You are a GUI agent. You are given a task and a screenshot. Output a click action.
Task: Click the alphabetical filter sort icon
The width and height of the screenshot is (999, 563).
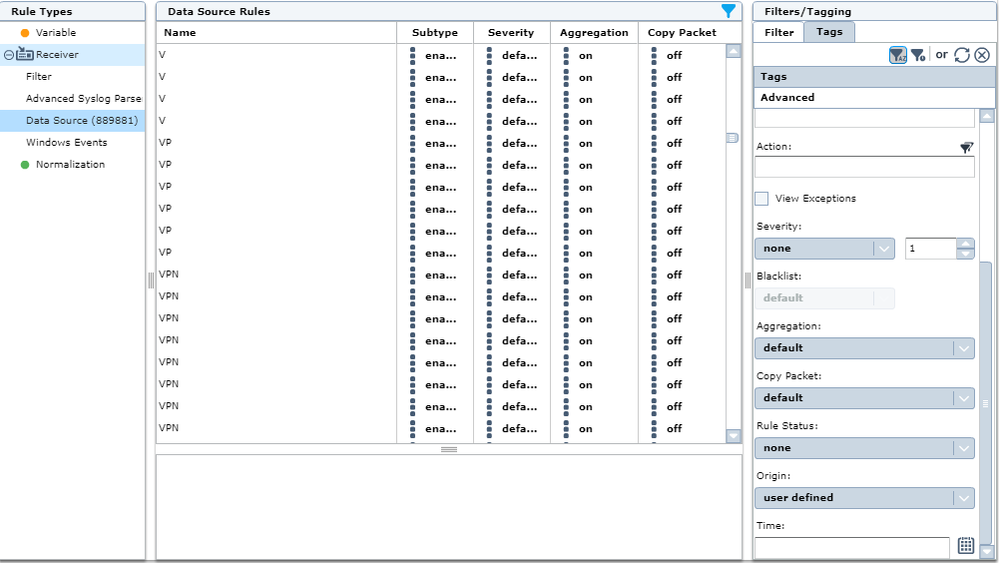(897, 55)
